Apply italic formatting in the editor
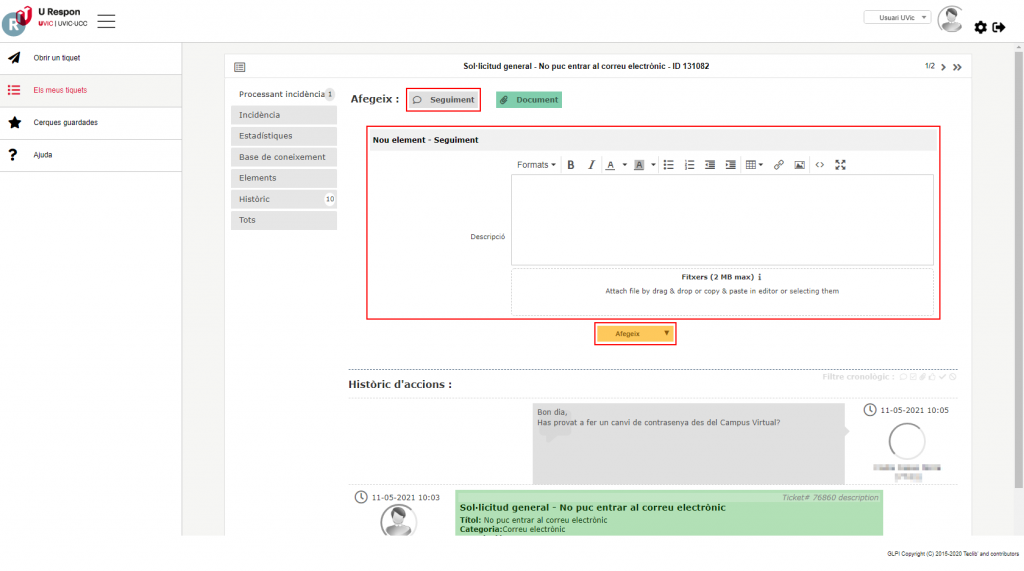 (x=591, y=165)
